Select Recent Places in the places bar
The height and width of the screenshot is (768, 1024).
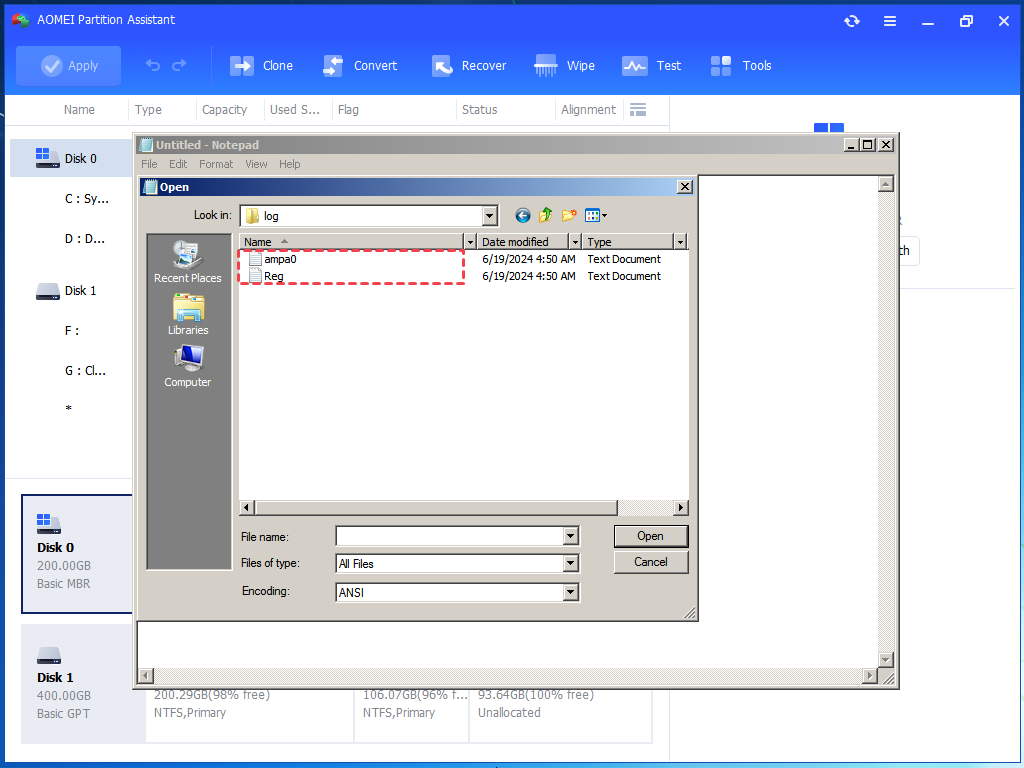point(188,262)
